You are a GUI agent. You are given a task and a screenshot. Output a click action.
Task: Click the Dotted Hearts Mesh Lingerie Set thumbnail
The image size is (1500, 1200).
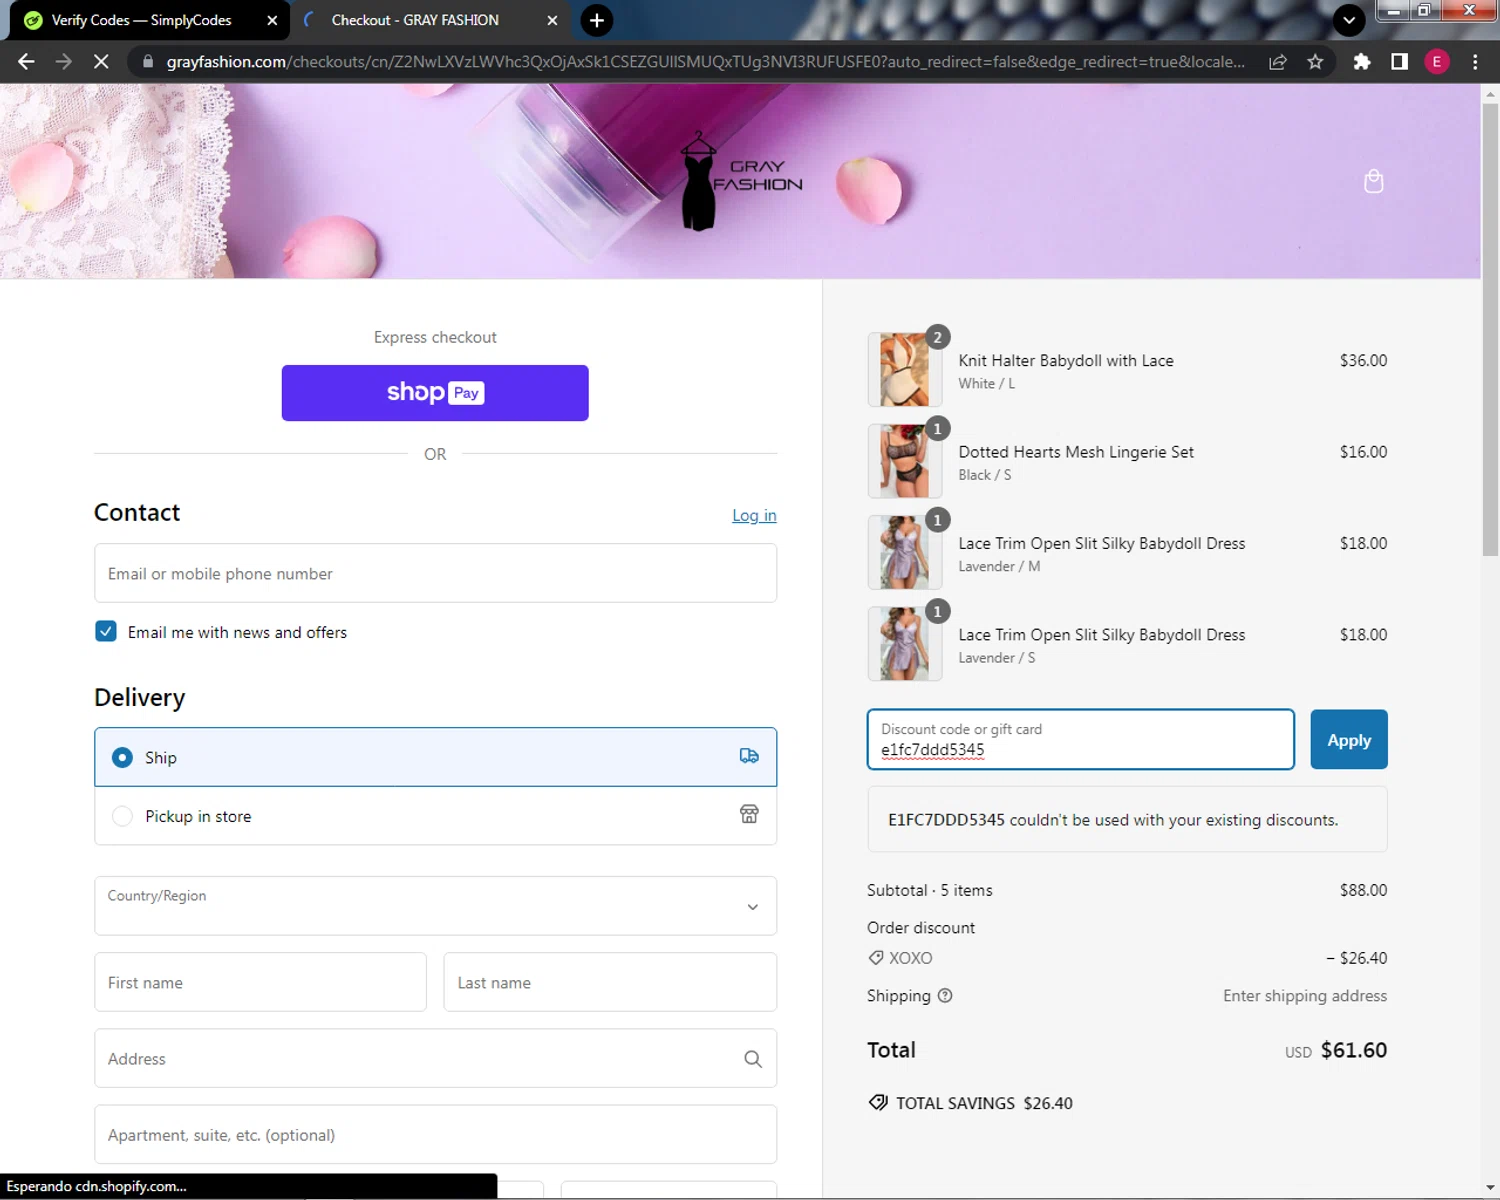(904, 461)
